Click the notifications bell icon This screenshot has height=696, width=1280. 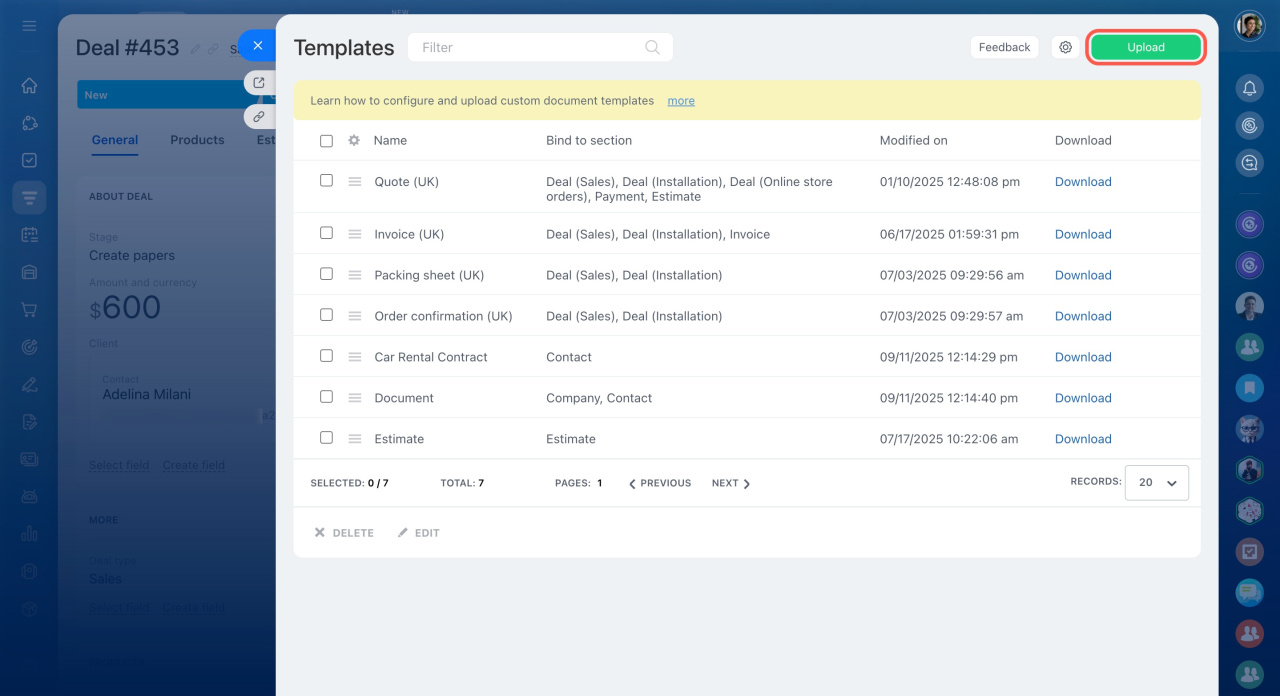point(1249,89)
